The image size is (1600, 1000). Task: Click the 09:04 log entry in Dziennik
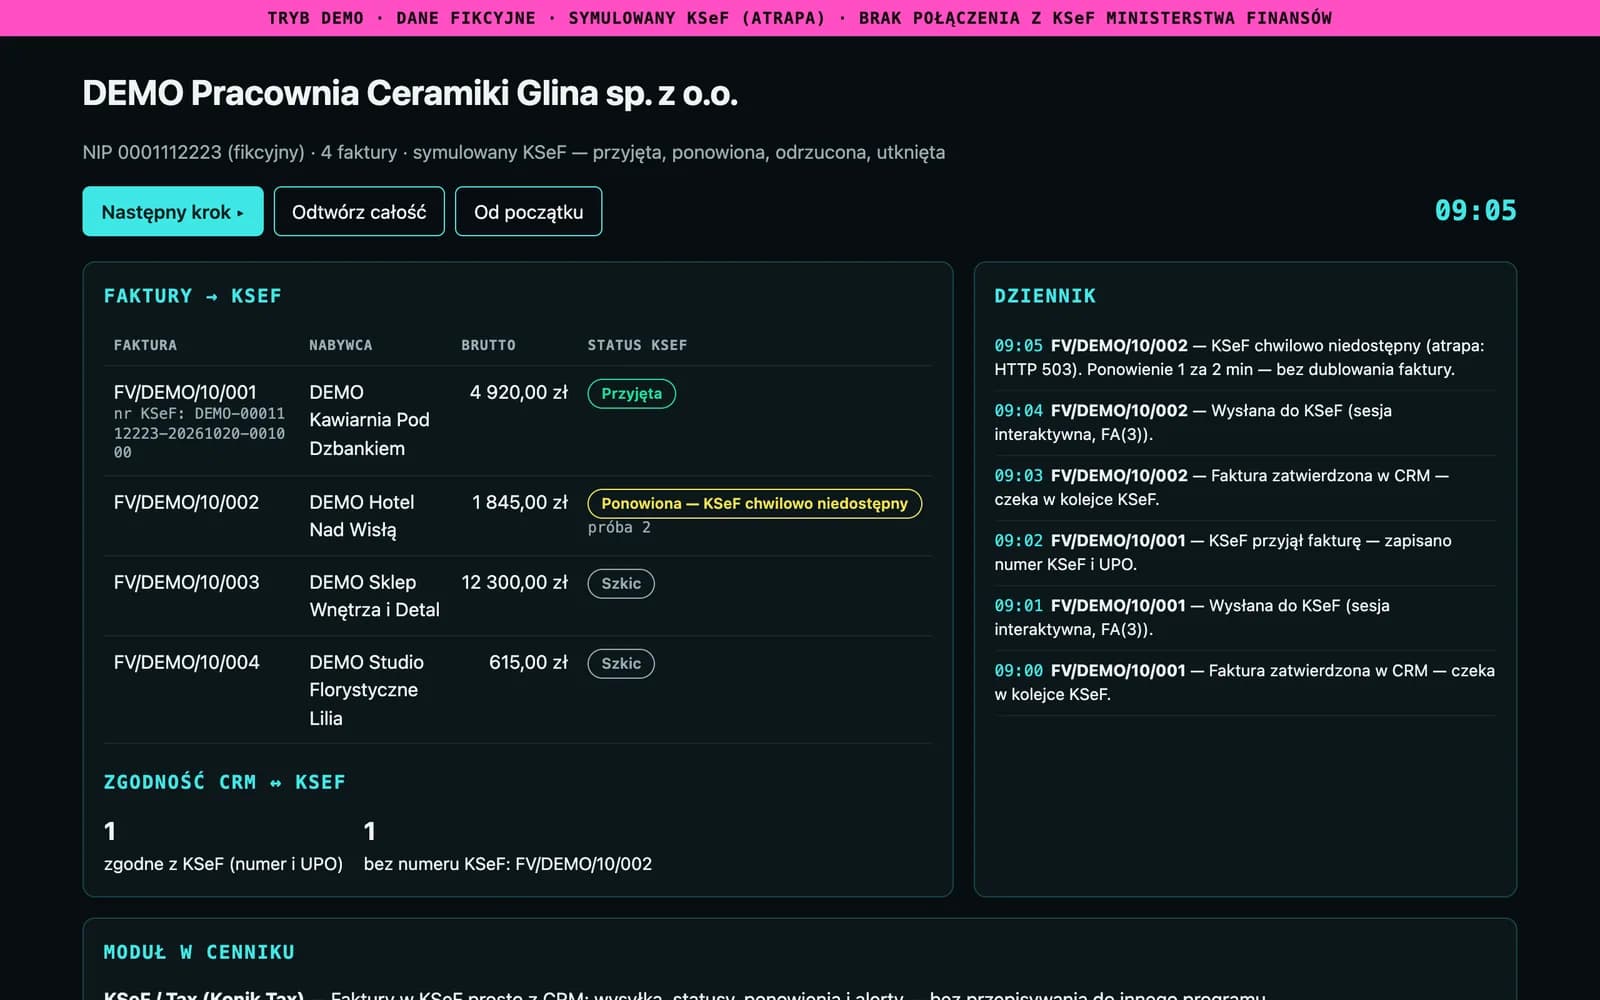tap(1244, 422)
